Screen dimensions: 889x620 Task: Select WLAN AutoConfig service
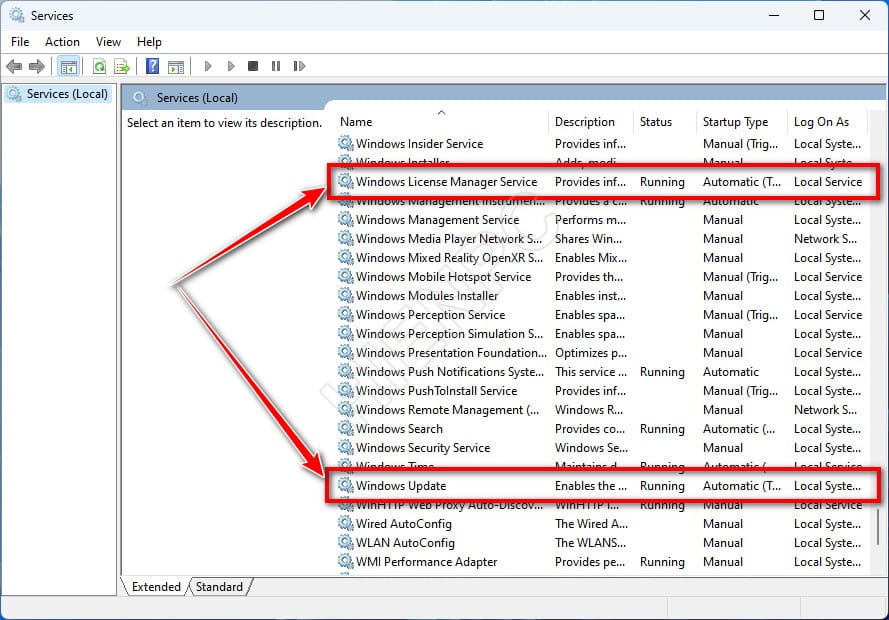pyautogui.click(x=601, y=543)
